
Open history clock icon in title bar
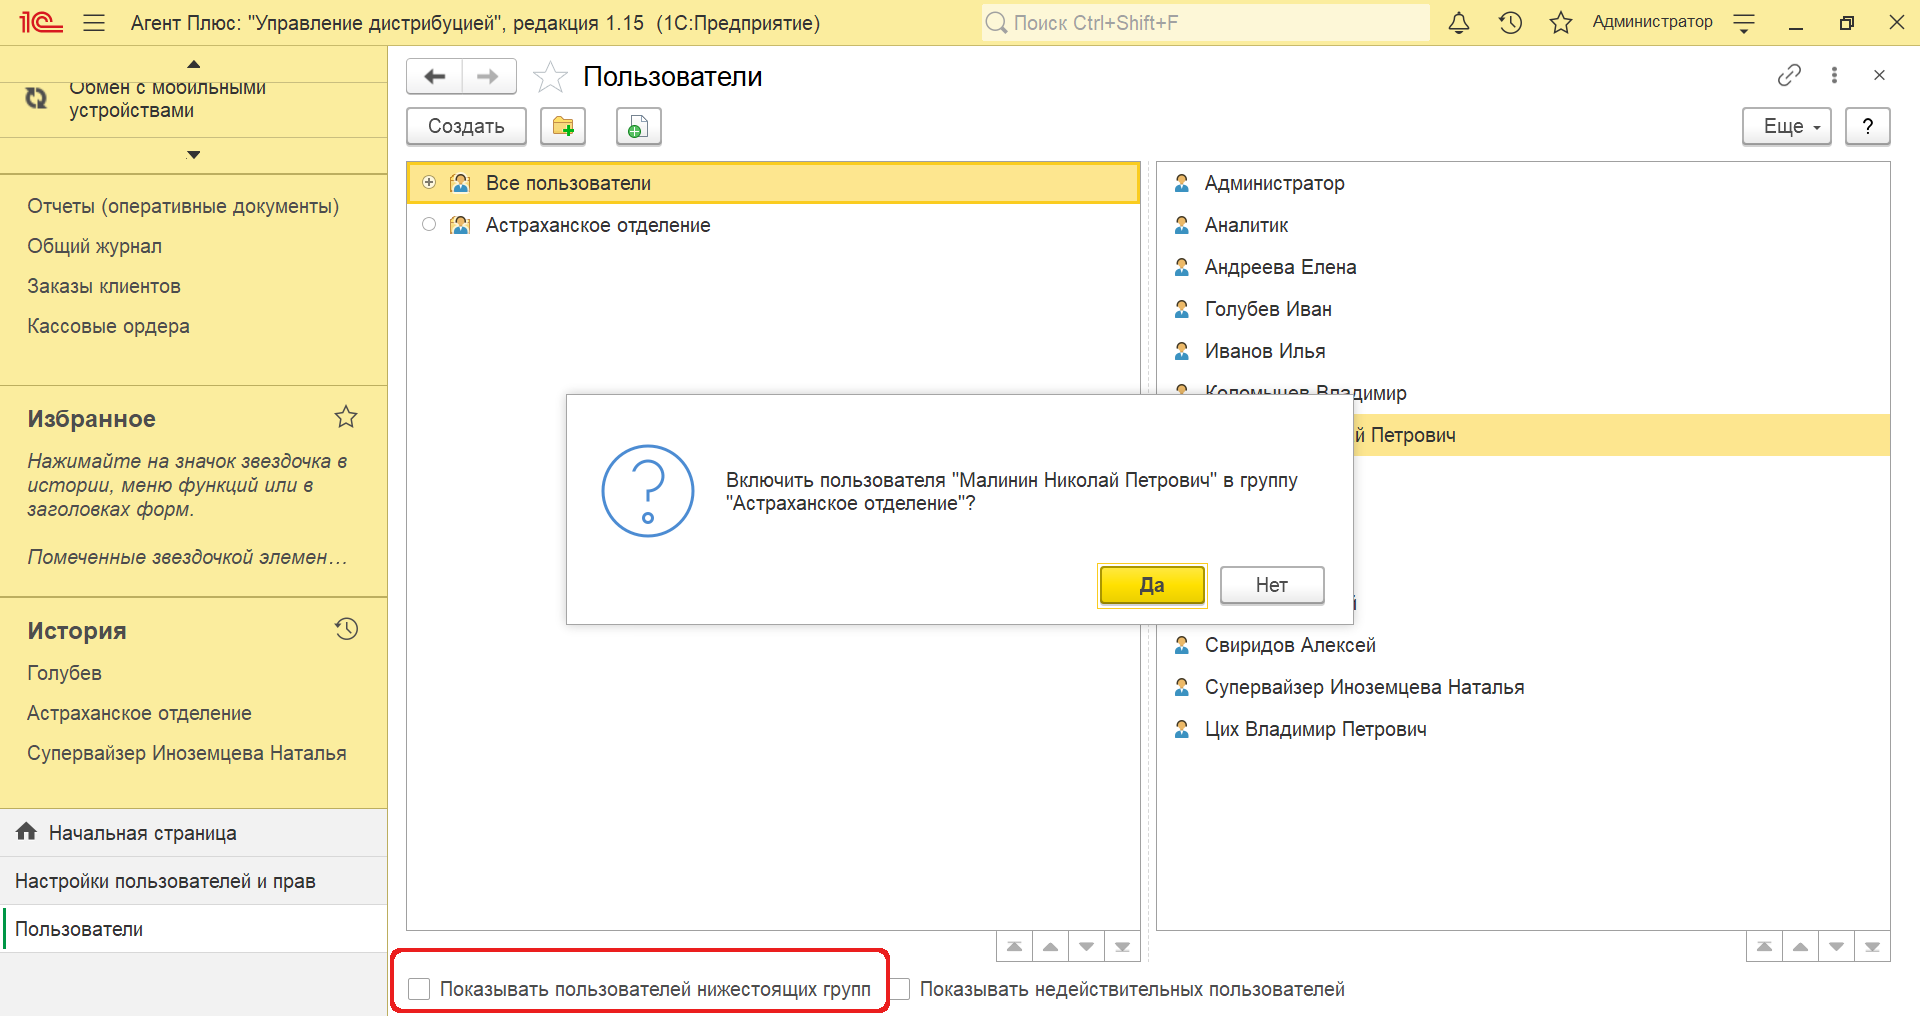[1510, 23]
